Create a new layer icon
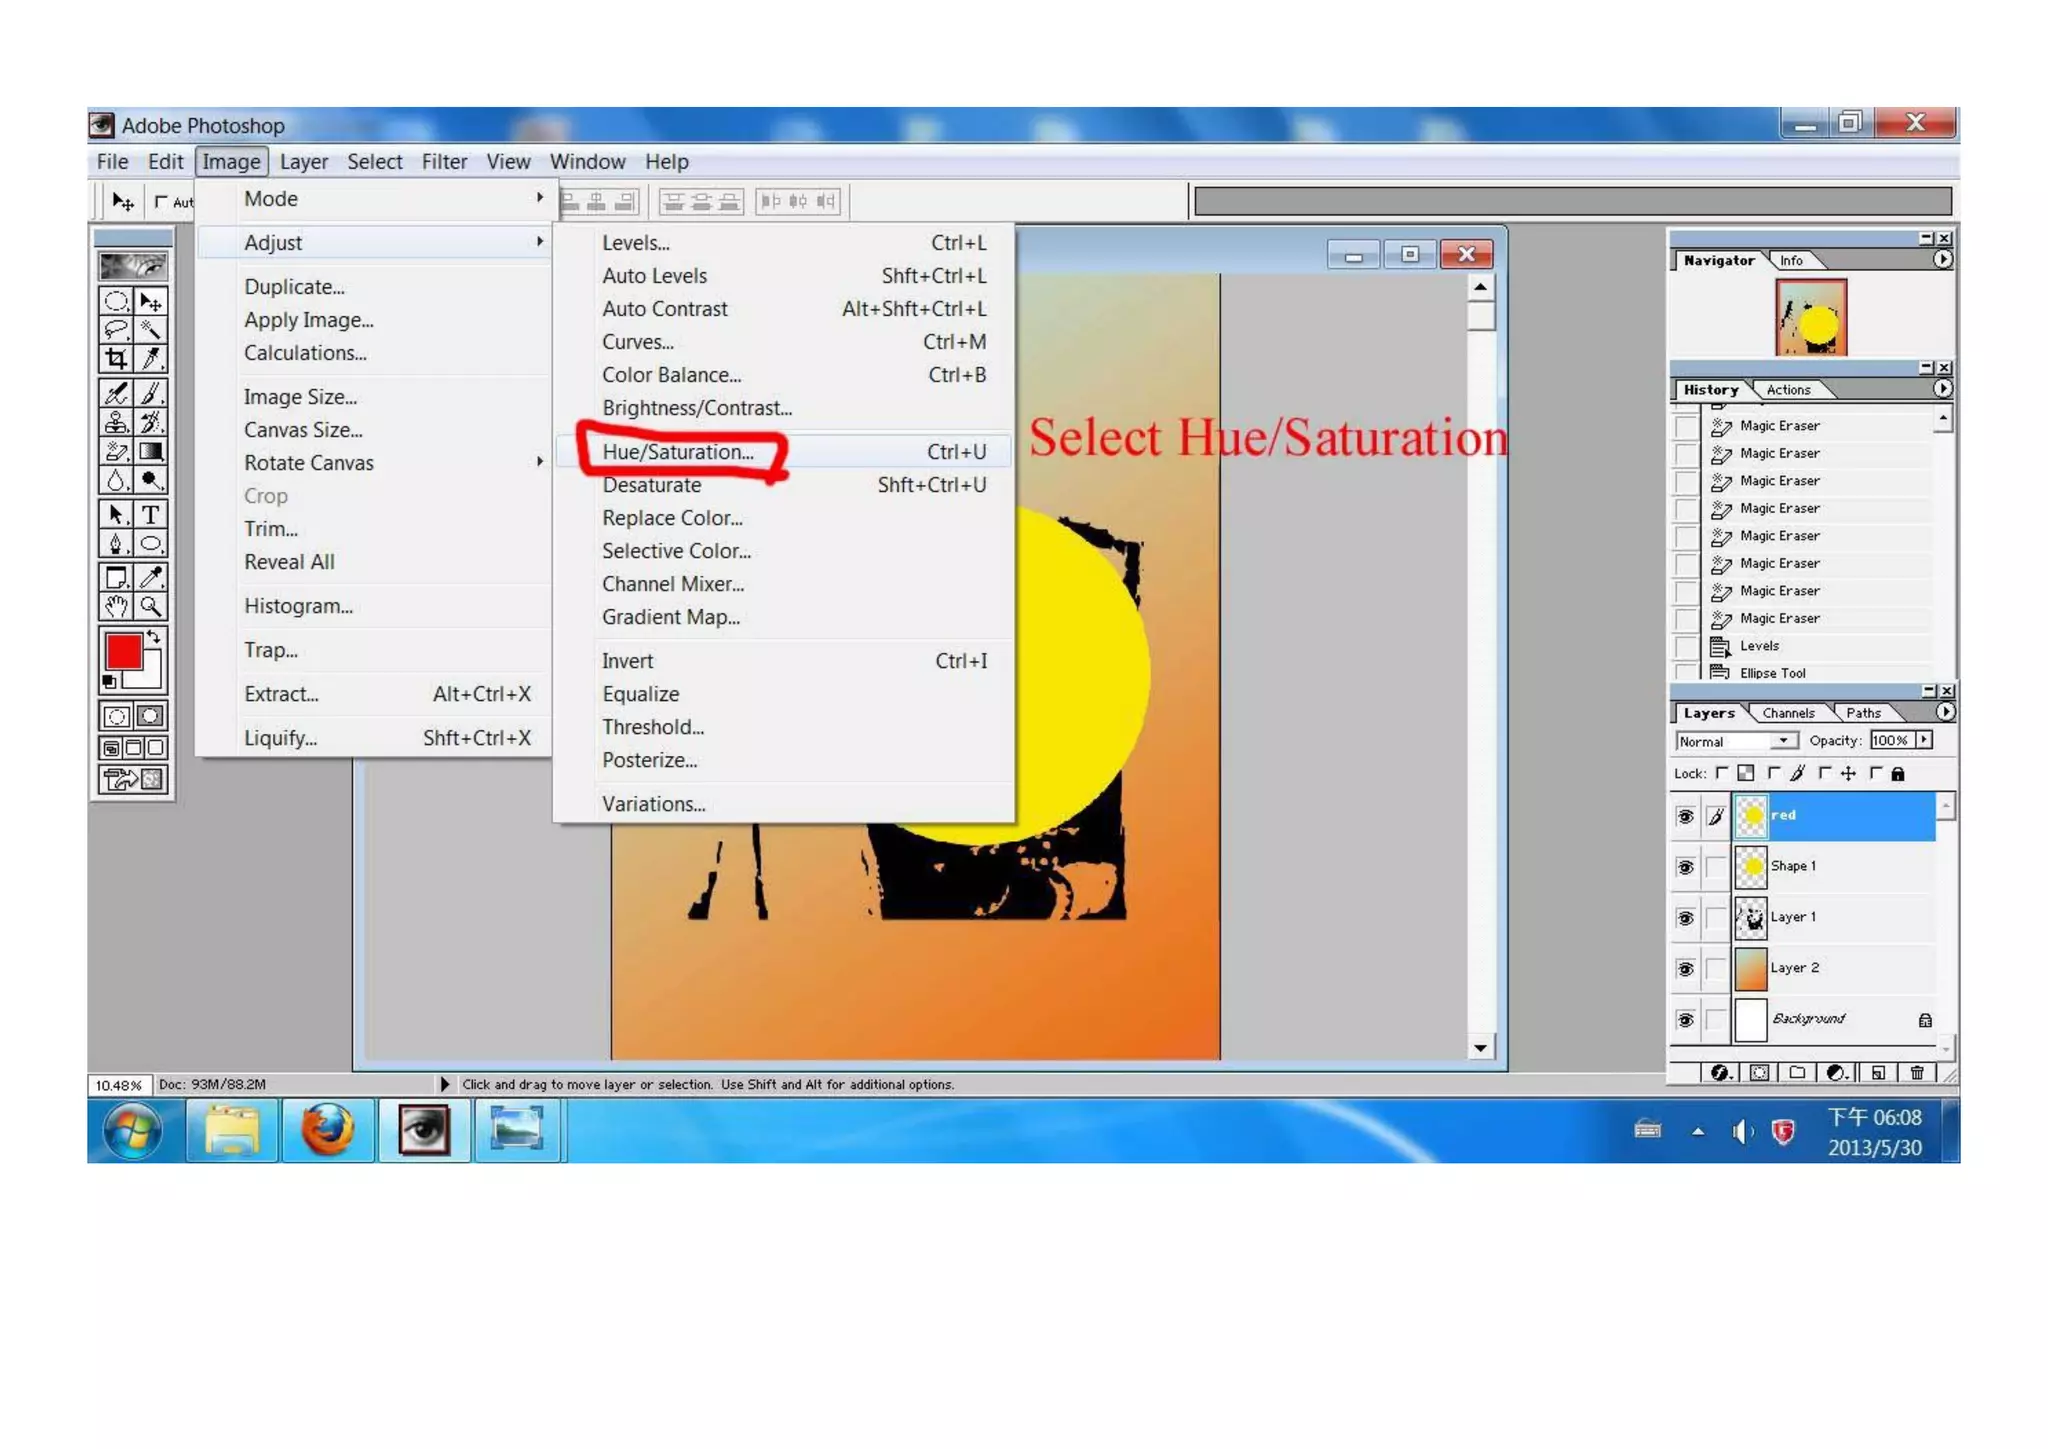Screen dimensions: 2048x1449 point(1878,1073)
